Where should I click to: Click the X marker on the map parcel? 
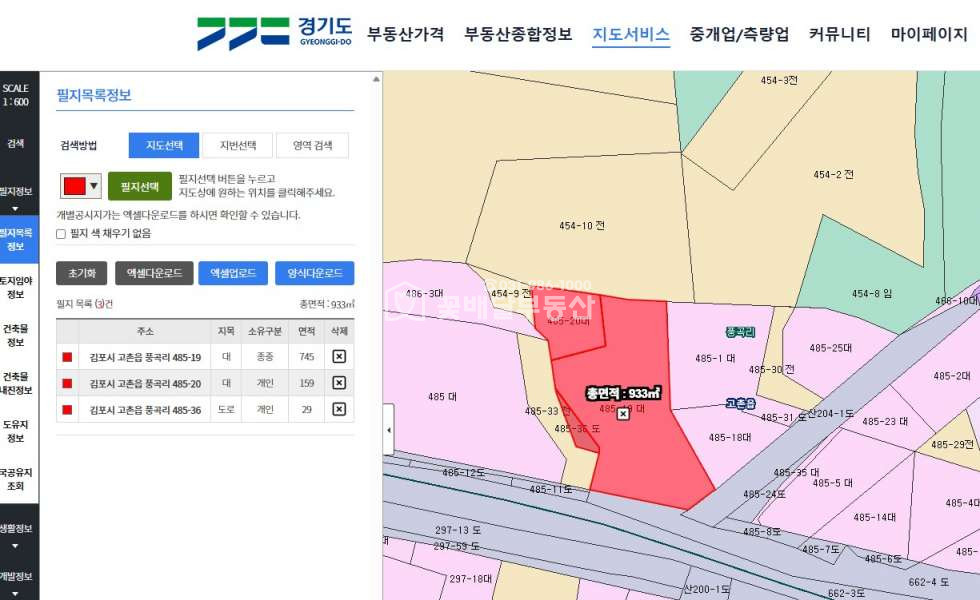coord(623,413)
